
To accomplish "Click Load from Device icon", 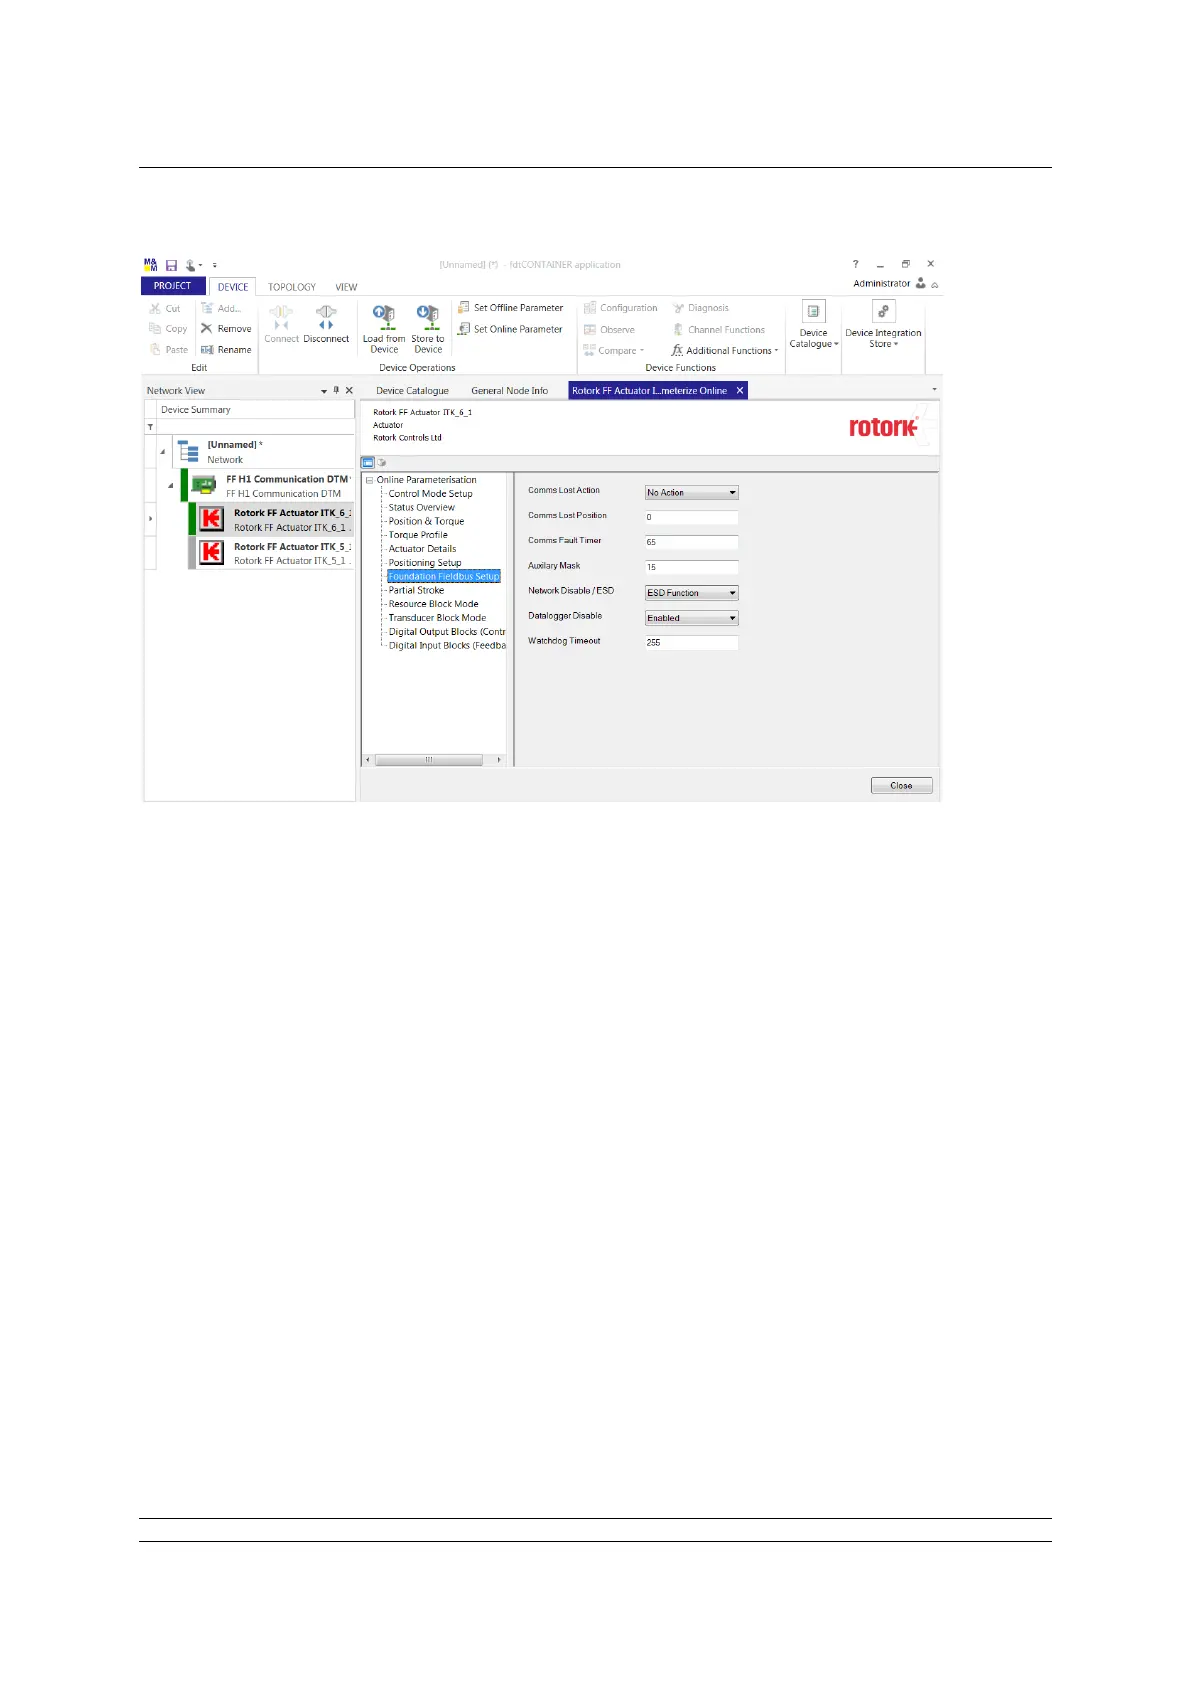I will point(384,317).
